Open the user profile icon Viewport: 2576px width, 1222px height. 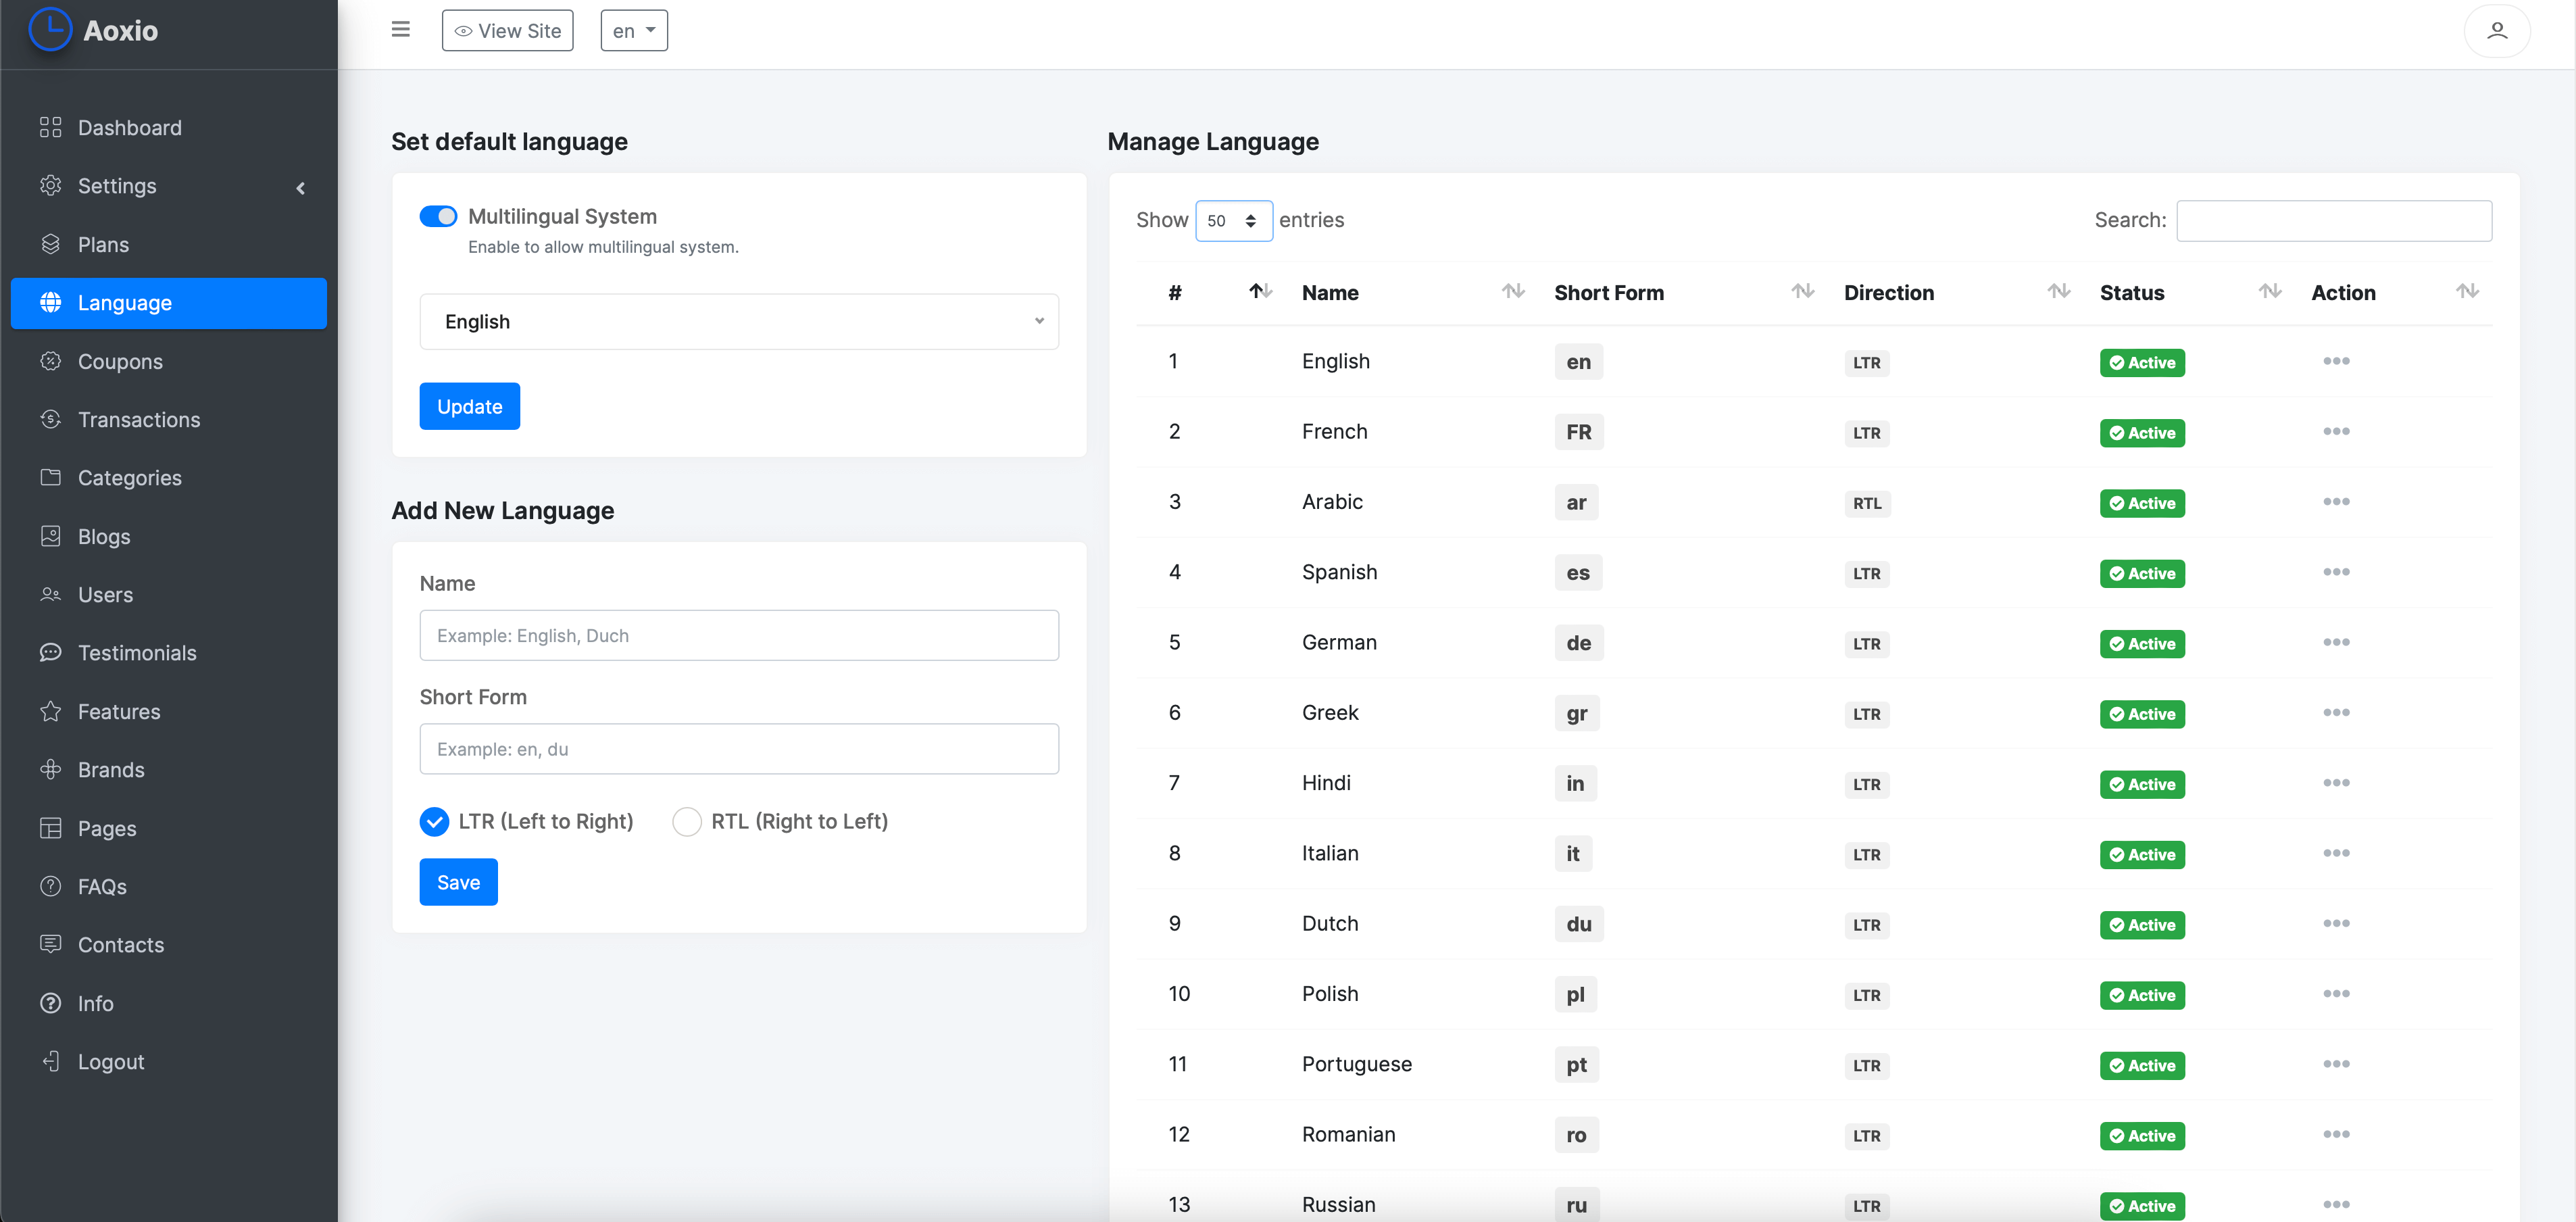(2496, 31)
